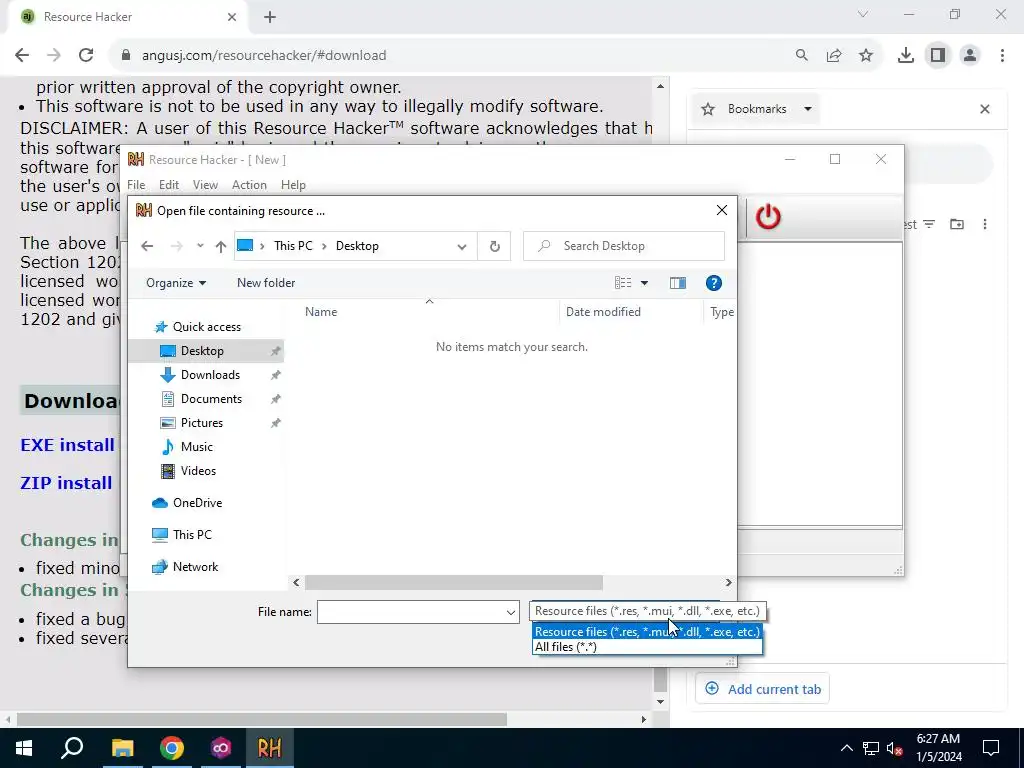Toggle the preview pane icon
The width and height of the screenshot is (1024, 768).
click(678, 283)
